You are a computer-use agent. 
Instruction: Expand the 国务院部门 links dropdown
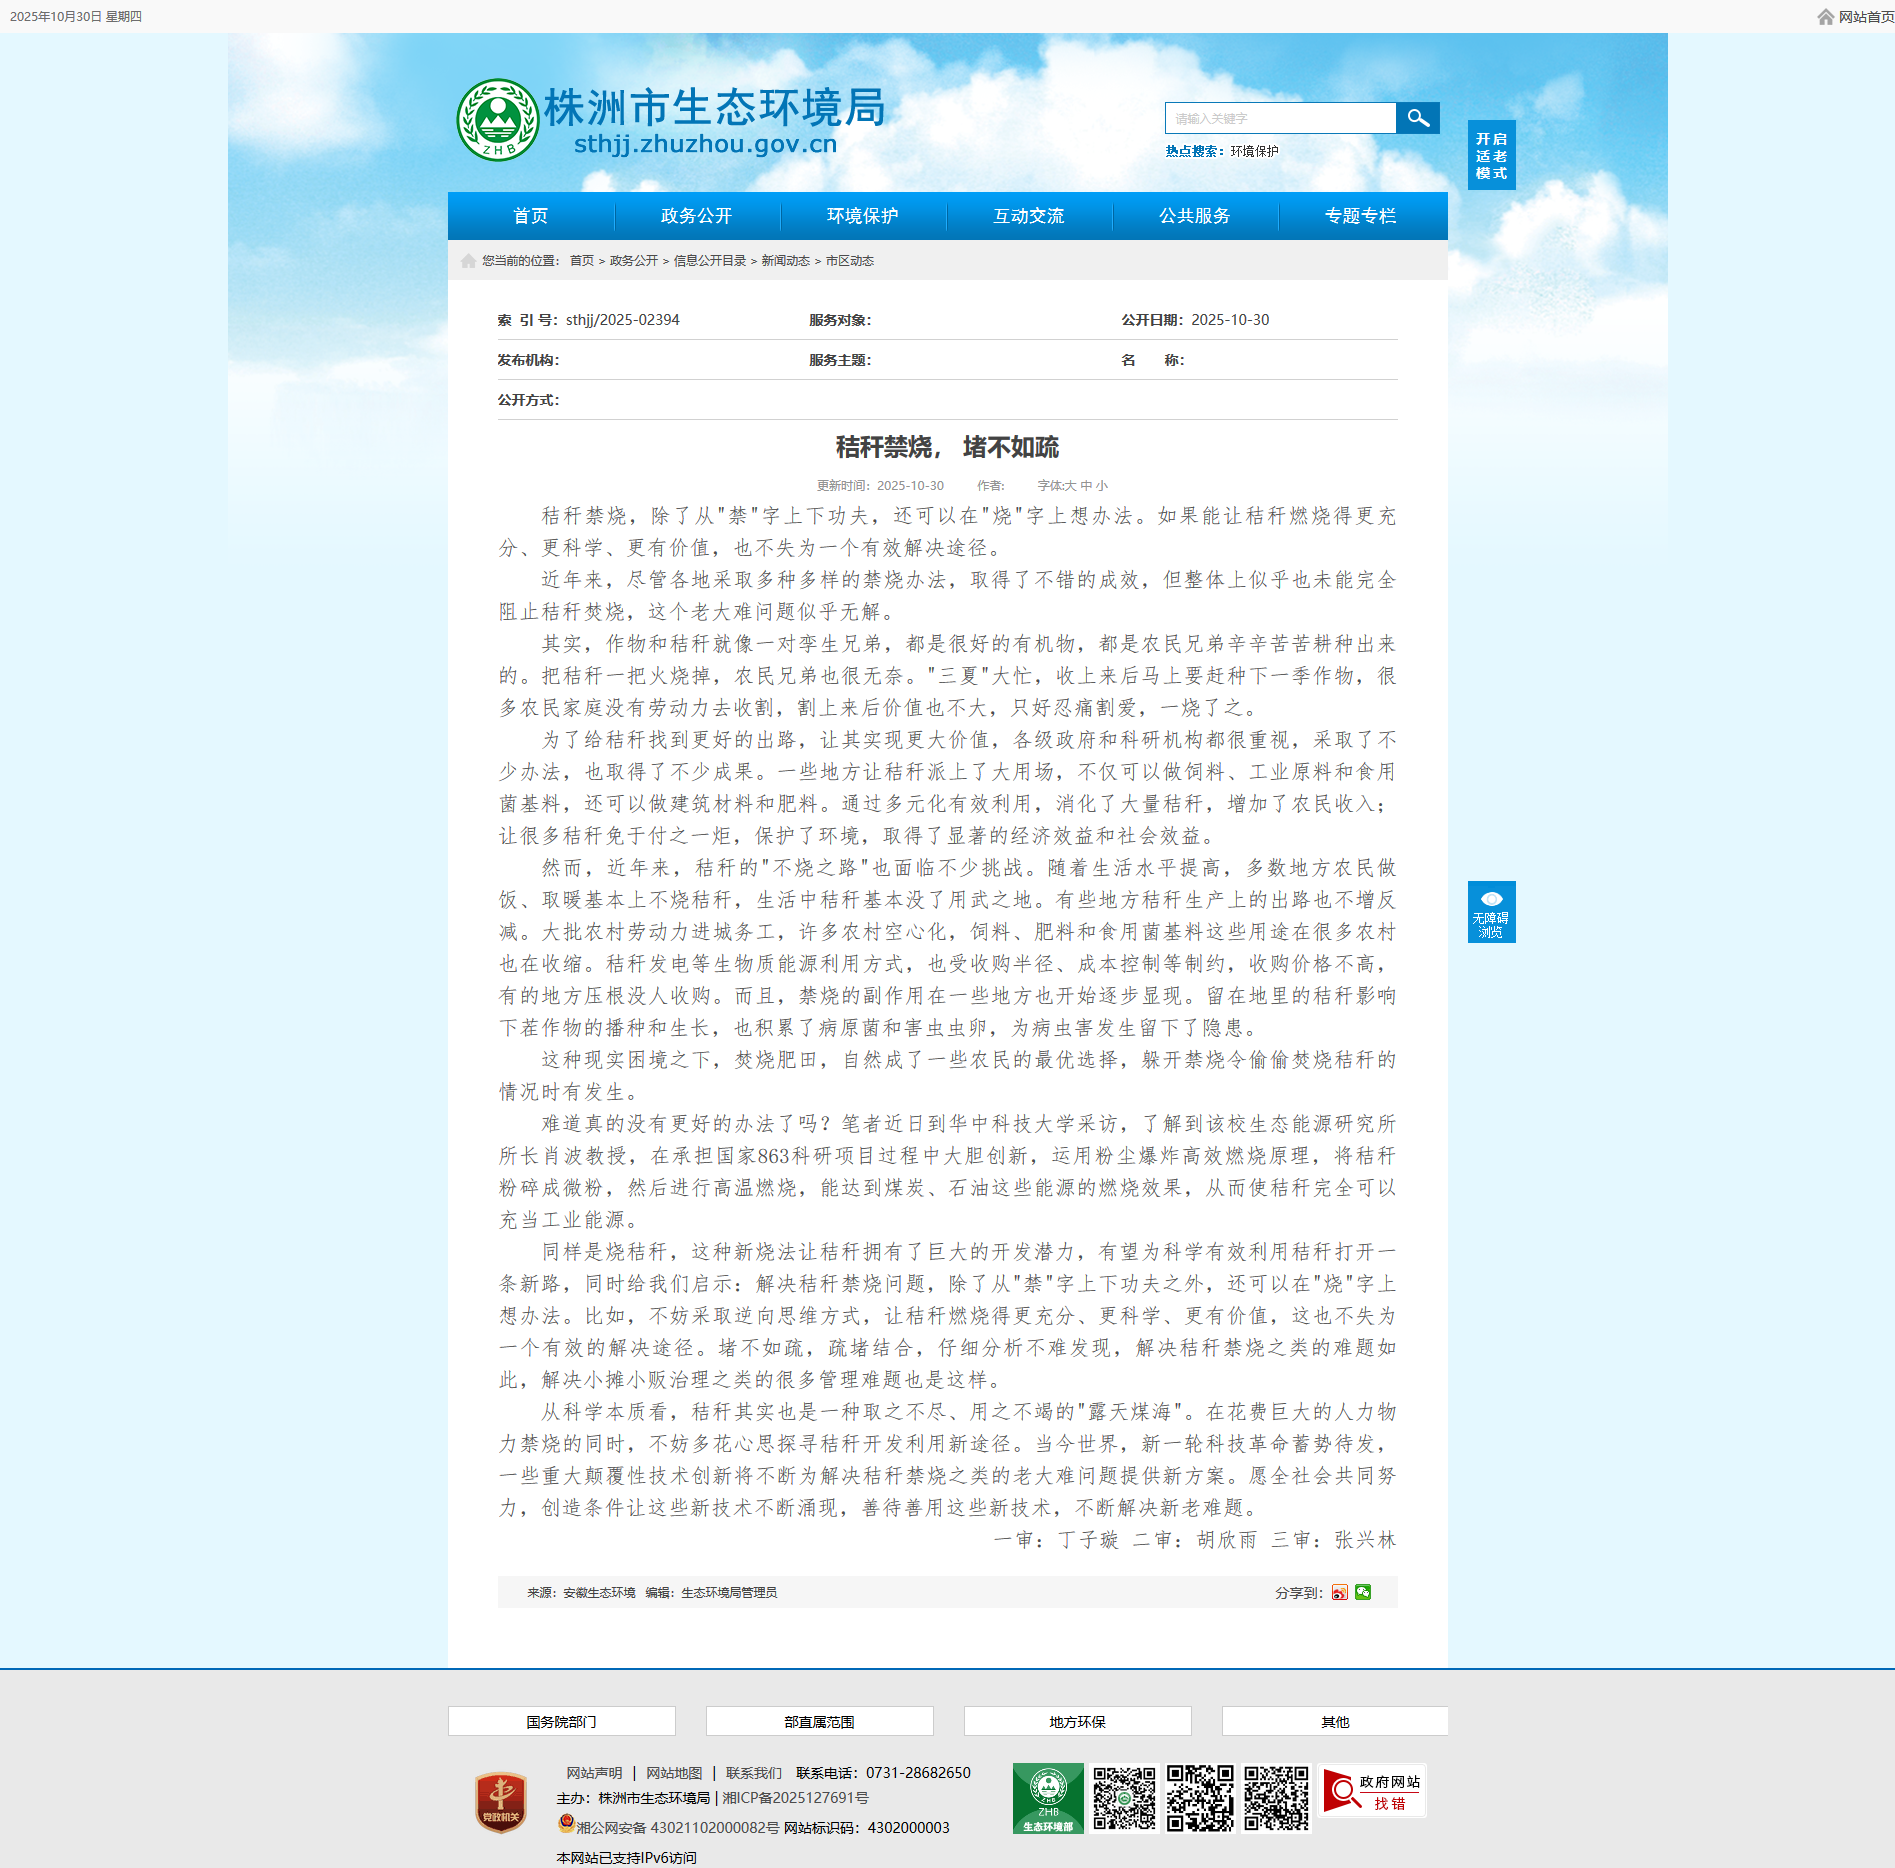561,1722
